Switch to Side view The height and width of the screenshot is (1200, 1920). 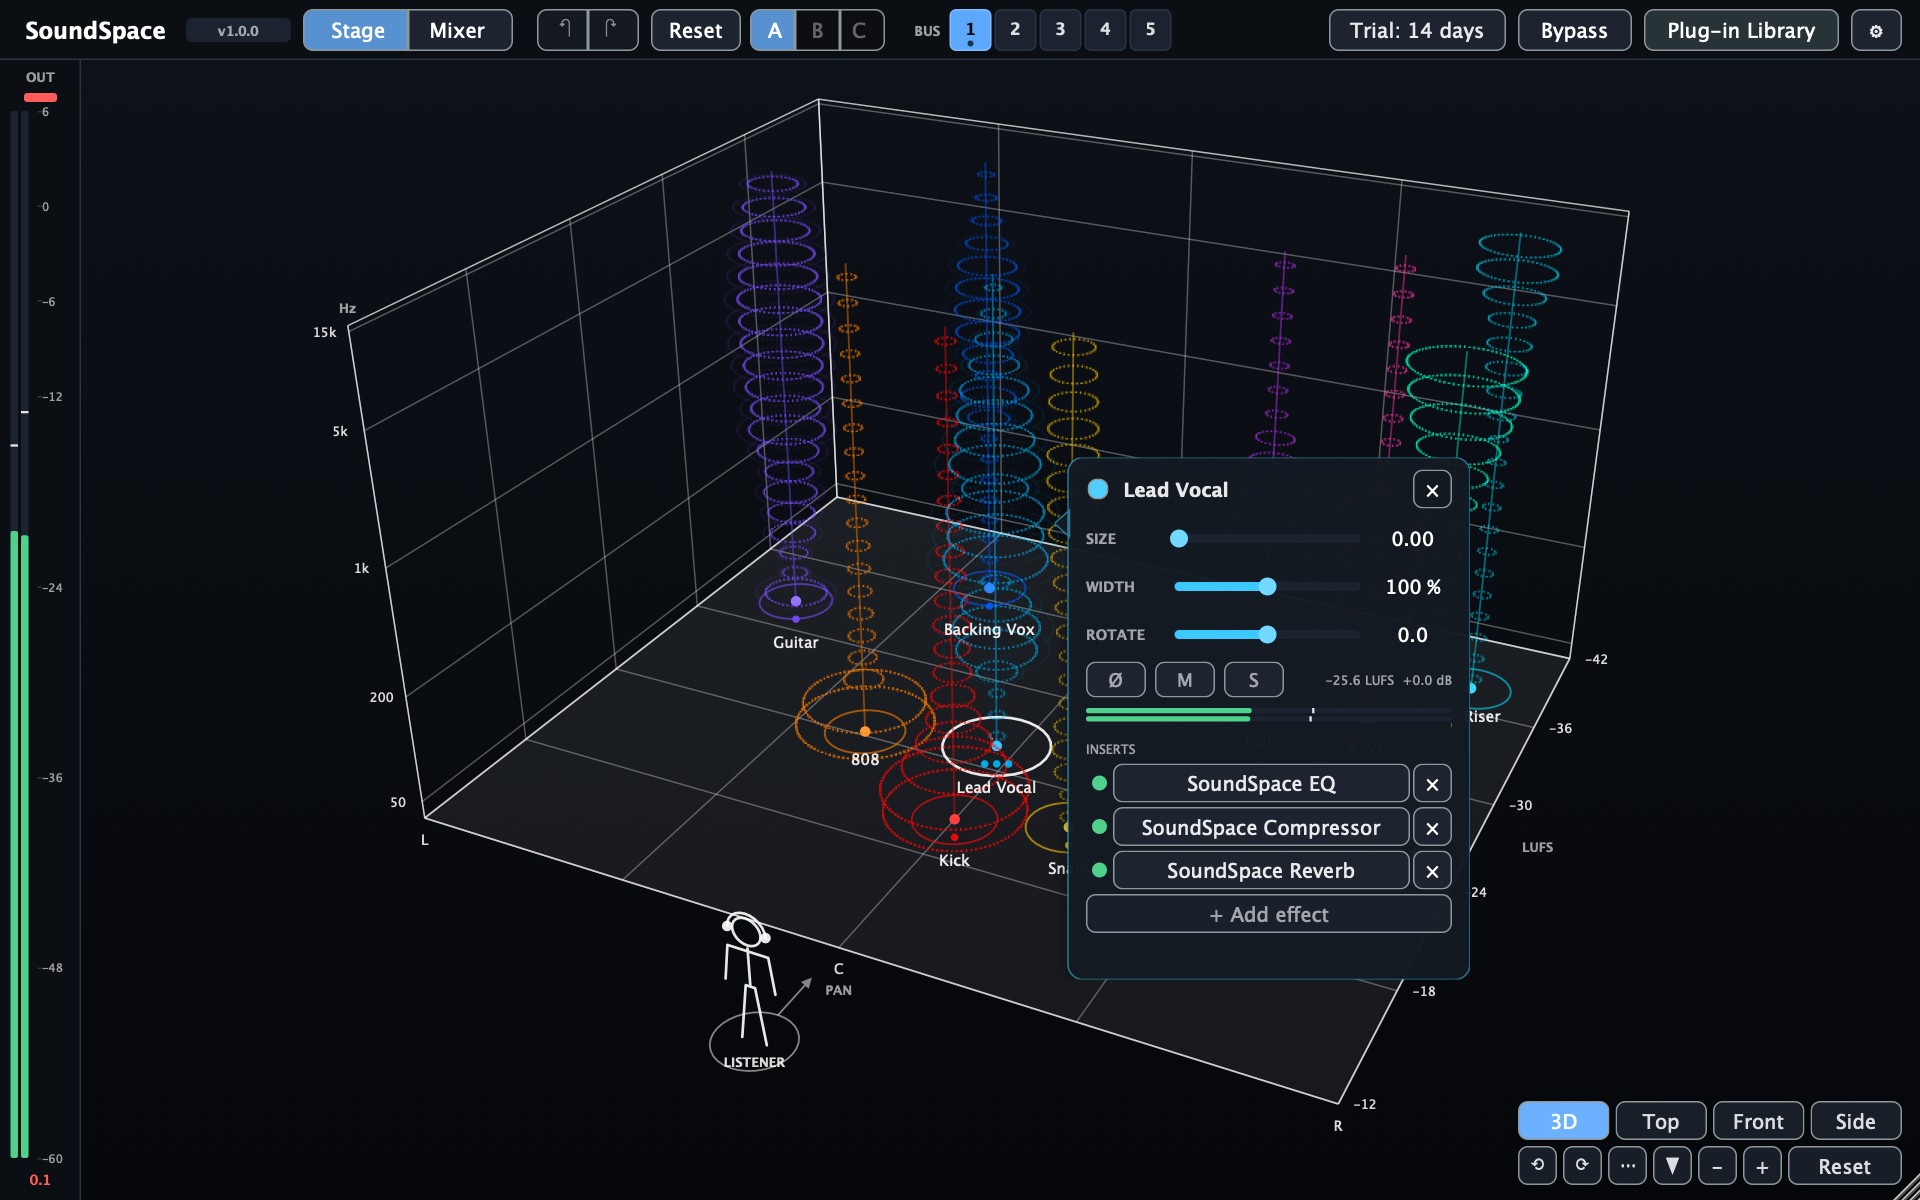pyautogui.click(x=1855, y=1121)
